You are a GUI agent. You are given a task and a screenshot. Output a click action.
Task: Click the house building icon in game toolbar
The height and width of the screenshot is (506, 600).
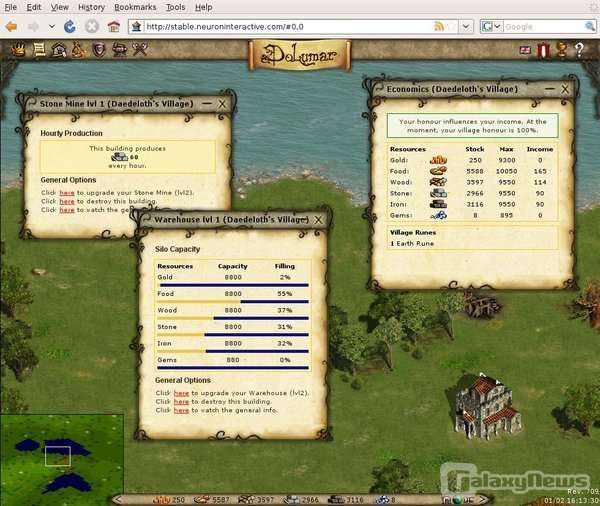tap(59, 50)
